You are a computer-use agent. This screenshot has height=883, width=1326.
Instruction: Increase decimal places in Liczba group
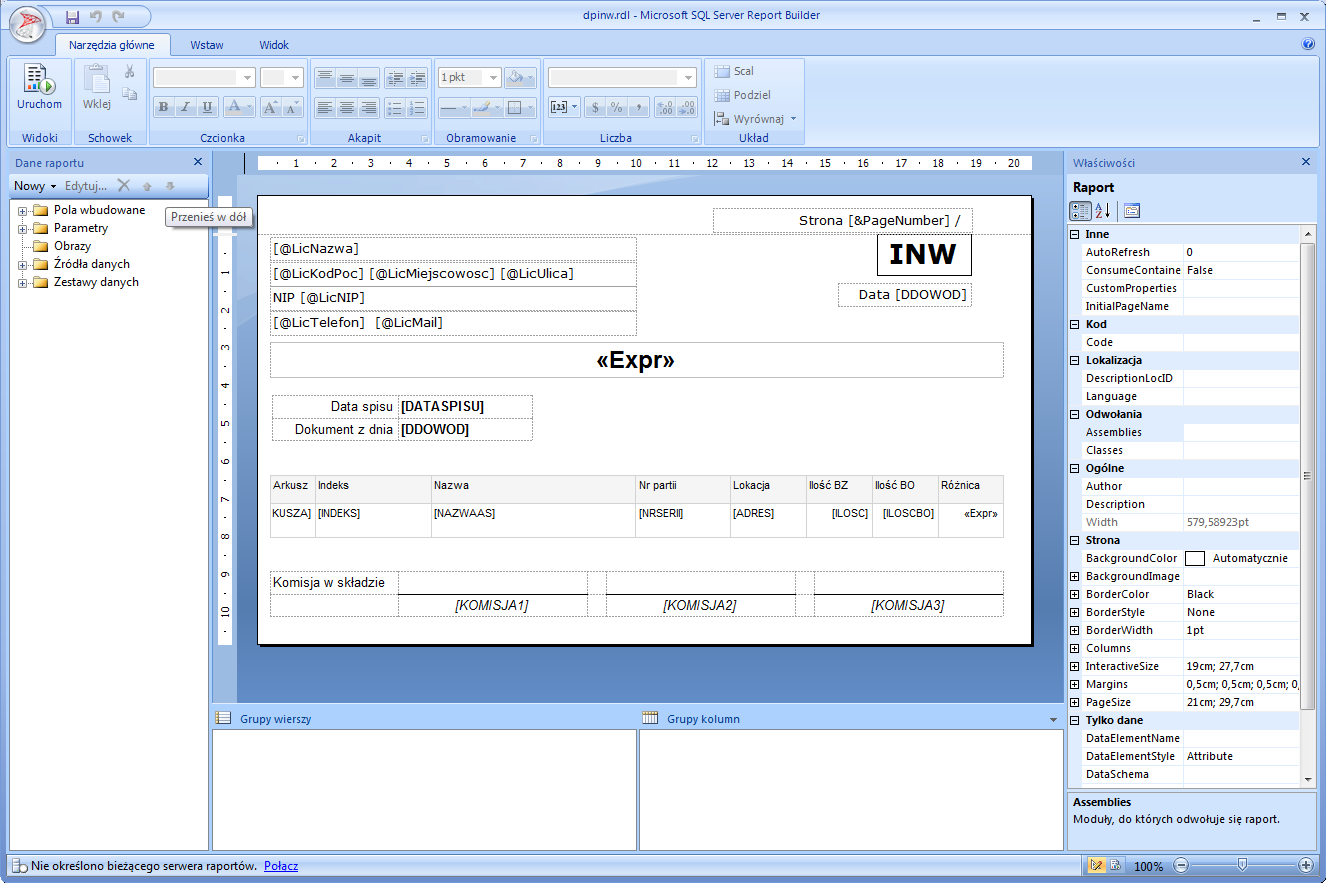click(x=666, y=108)
